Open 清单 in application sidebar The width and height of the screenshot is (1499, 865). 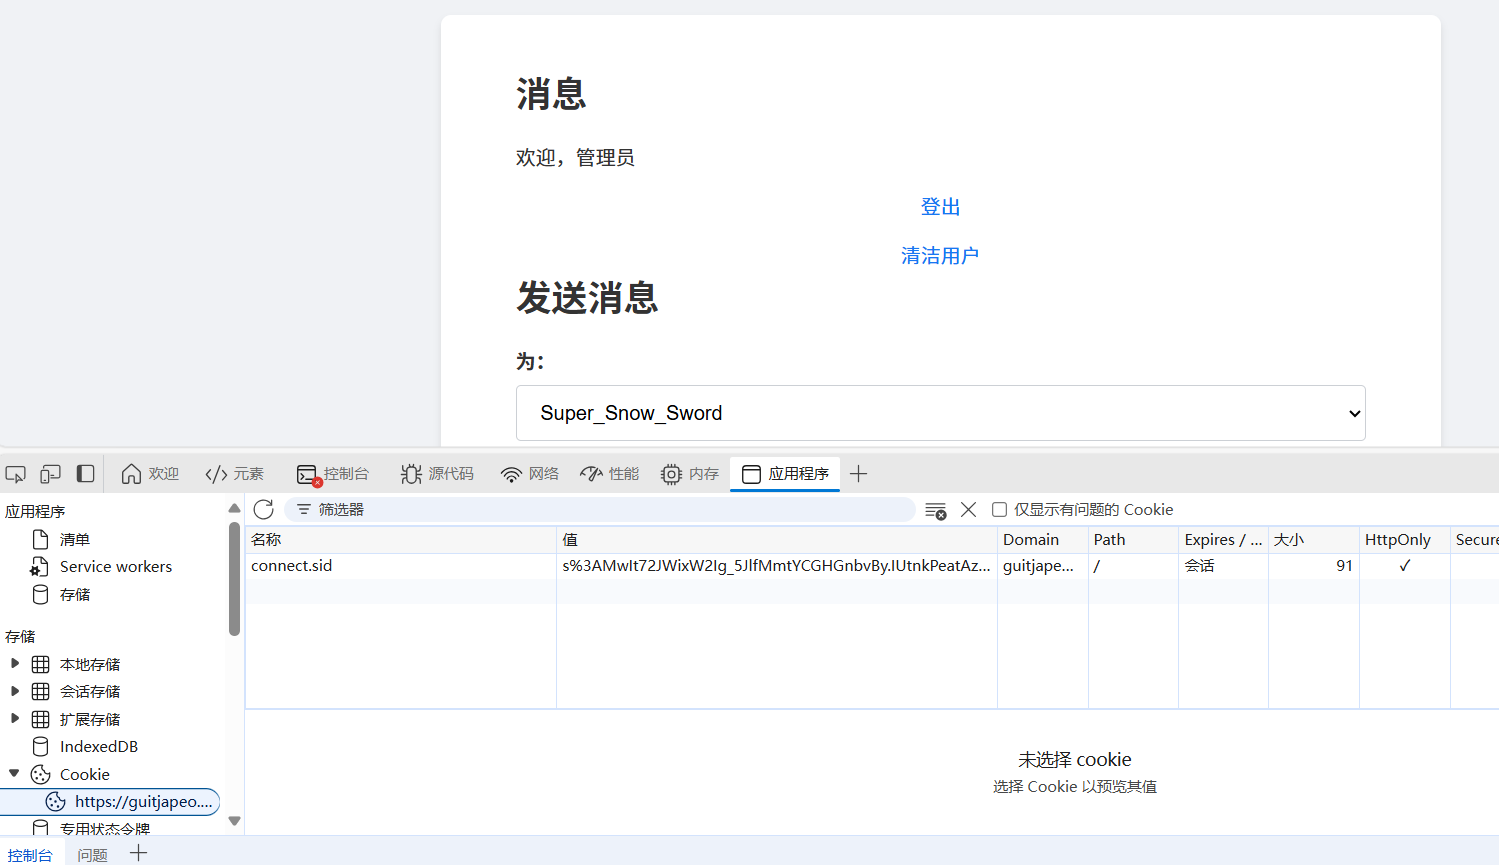[75, 539]
